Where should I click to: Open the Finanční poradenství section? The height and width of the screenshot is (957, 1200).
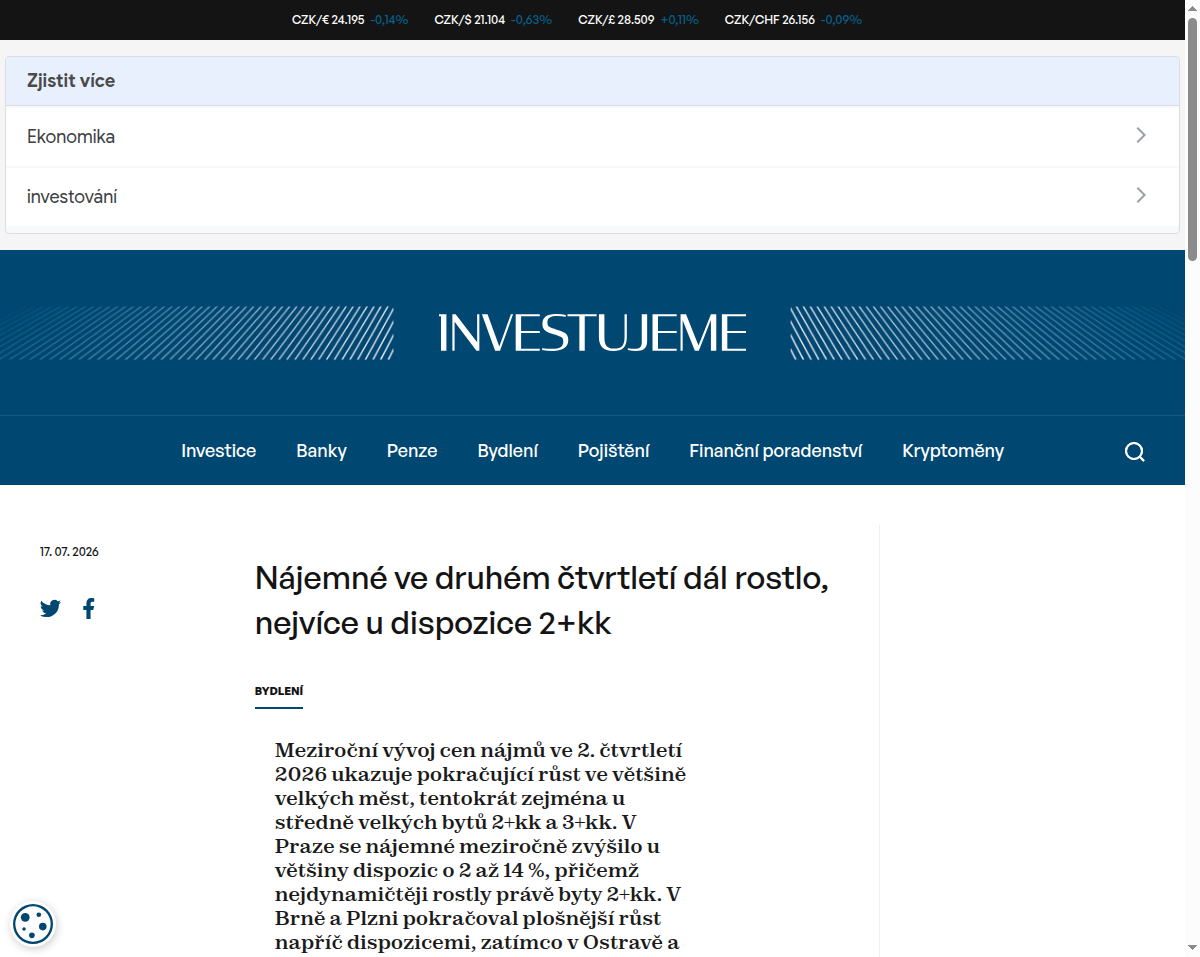pyautogui.click(x=776, y=451)
